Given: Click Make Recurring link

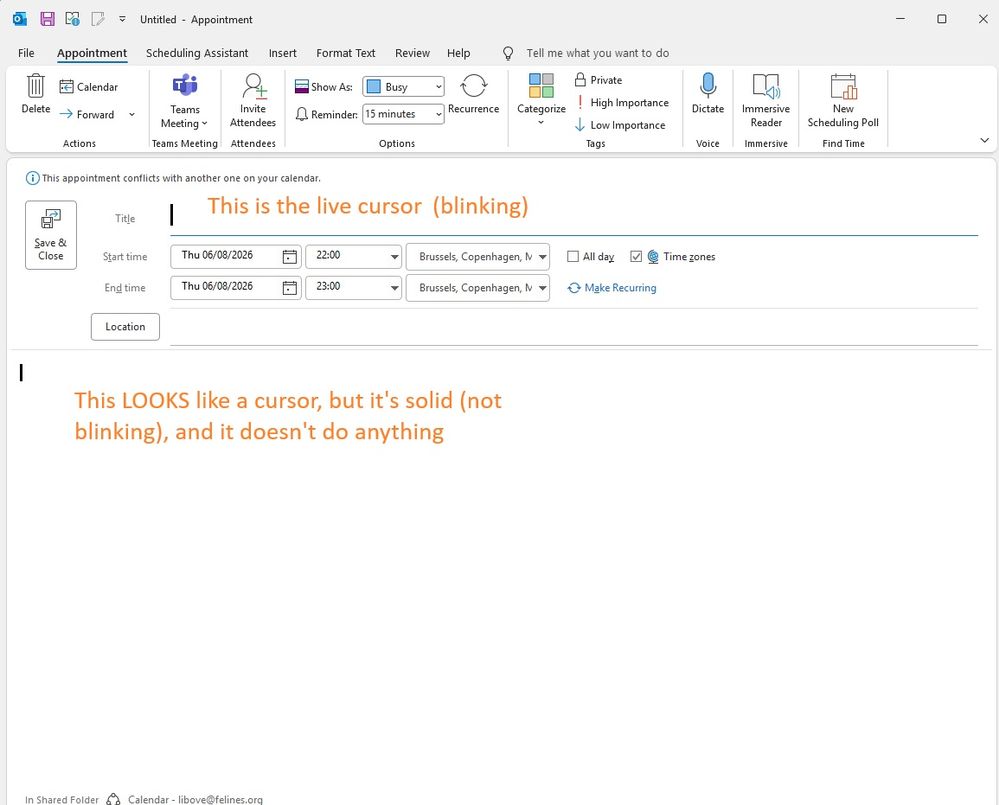Looking at the screenshot, I should click(612, 288).
